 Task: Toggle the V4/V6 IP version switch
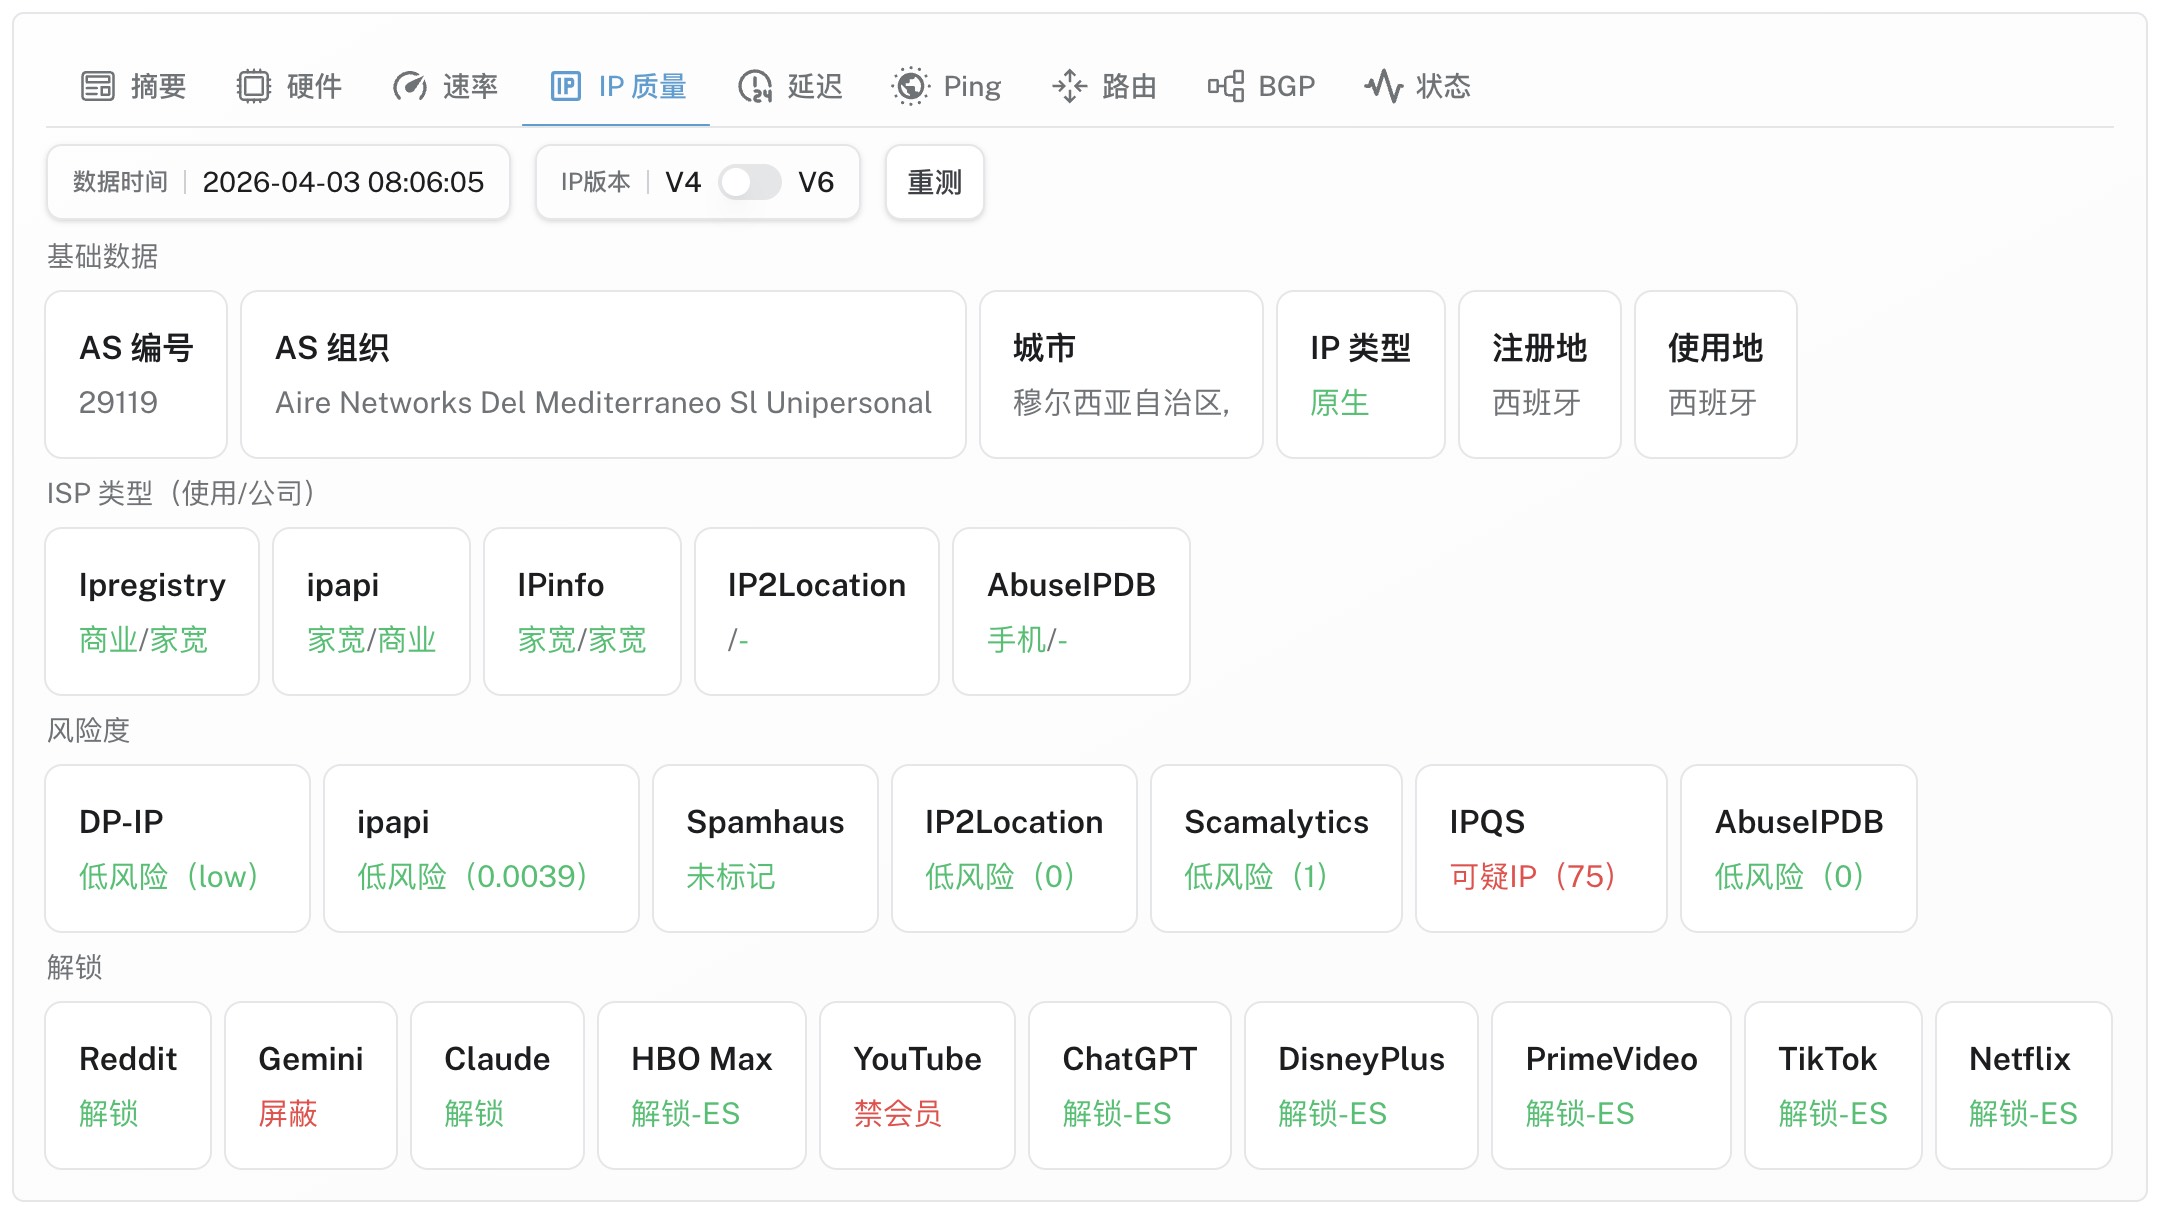750,182
